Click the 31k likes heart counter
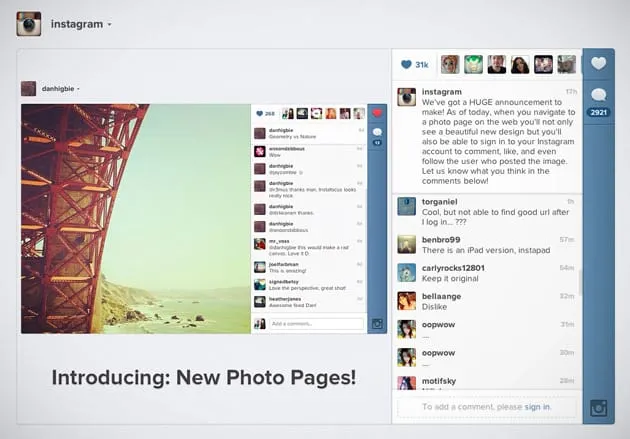This screenshot has height=439, width=630. pos(415,64)
